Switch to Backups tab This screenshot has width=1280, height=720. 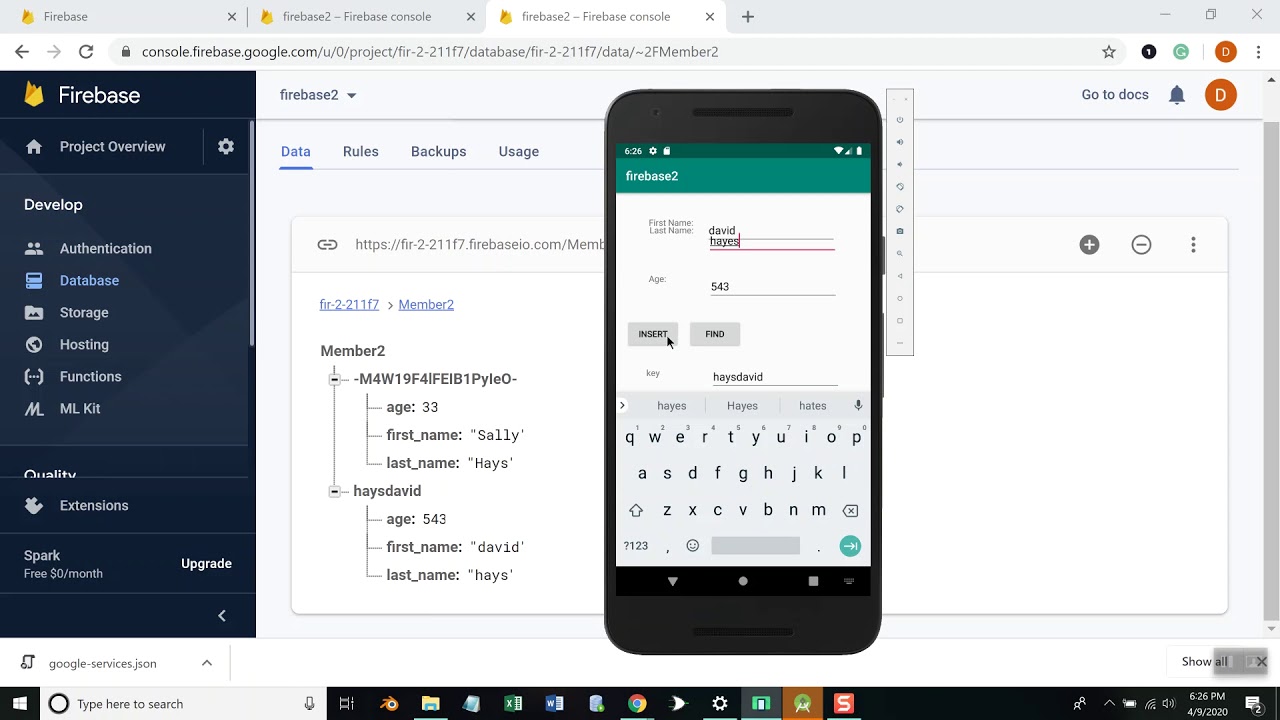click(x=438, y=151)
